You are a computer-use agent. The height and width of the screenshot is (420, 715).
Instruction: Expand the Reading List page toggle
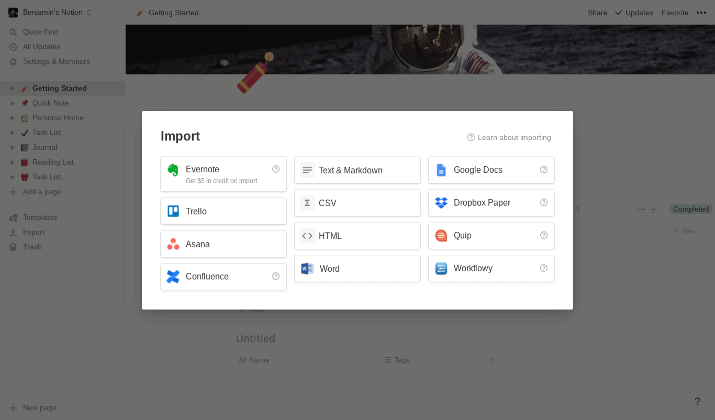pyautogui.click(x=13, y=162)
